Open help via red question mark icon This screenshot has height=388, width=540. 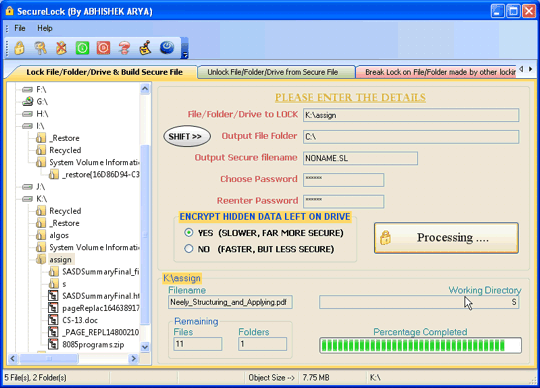pos(124,48)
